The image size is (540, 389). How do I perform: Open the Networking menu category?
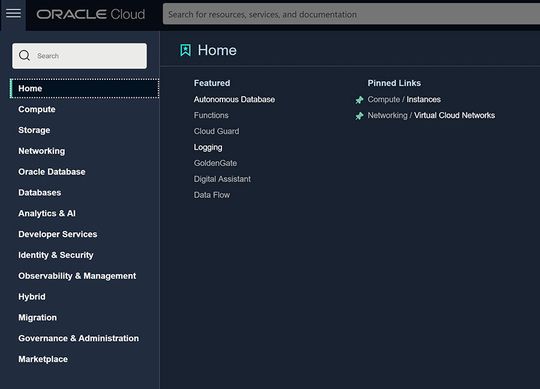pyautogui.click(x=42, y=151)
